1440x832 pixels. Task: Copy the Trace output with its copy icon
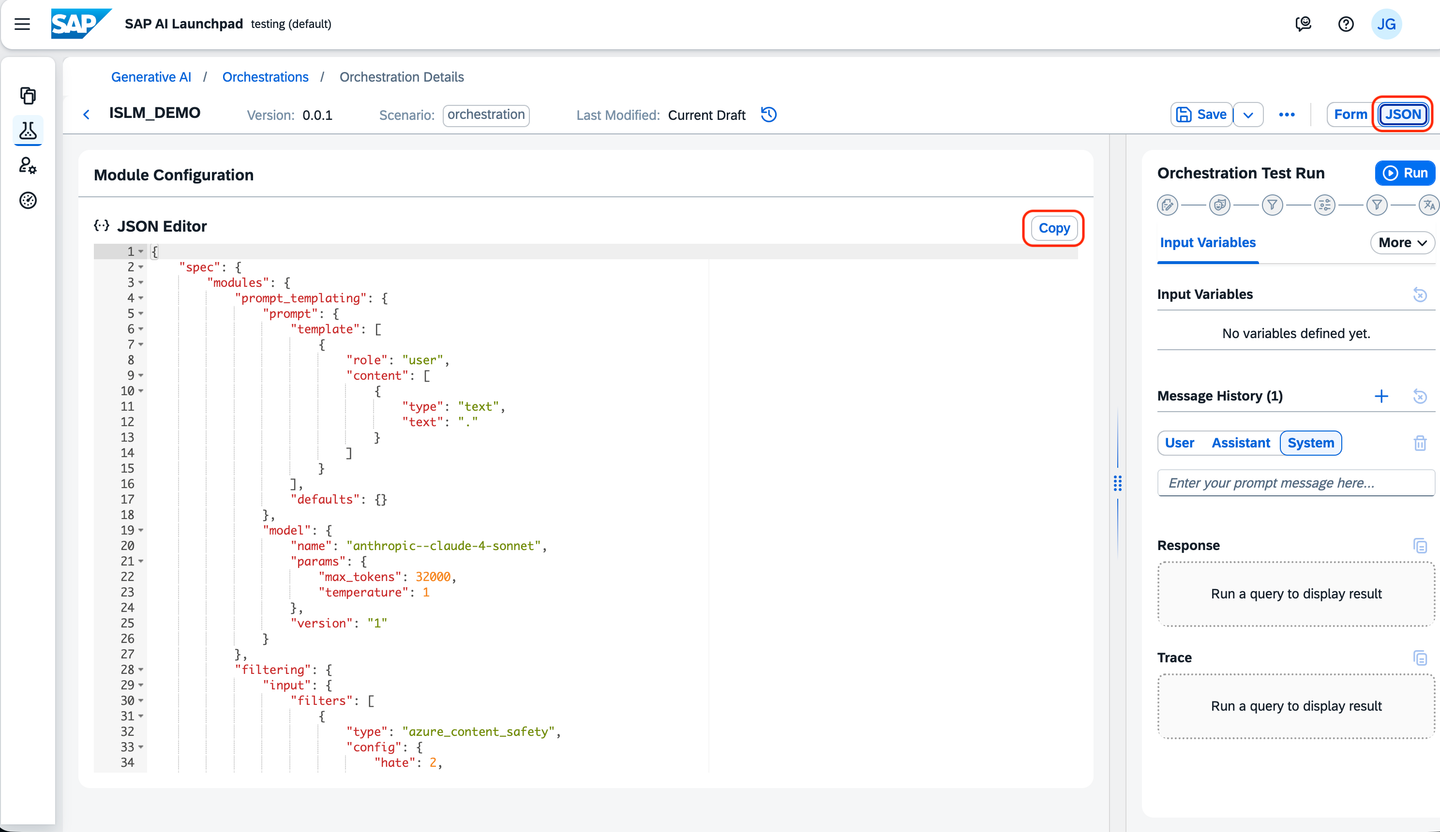(1420, 657)
